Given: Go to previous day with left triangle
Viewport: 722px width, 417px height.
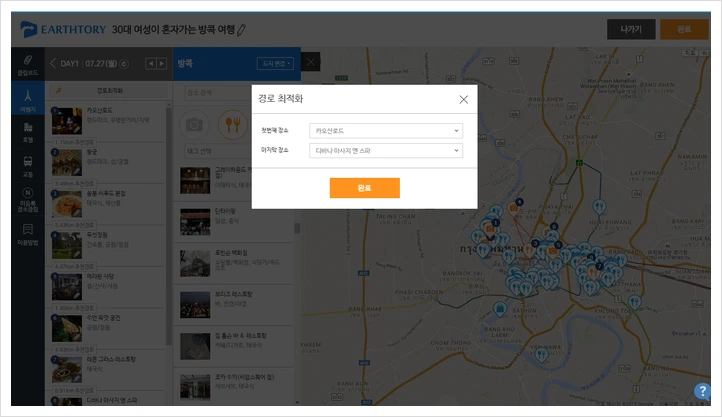Looking at the screenshot, I should [151, 64].
